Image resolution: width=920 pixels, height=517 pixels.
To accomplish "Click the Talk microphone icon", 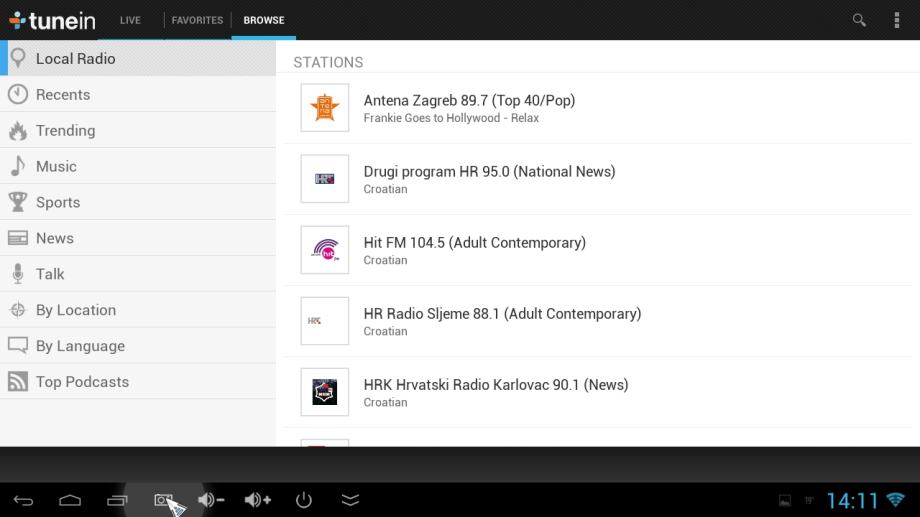I will pos(18,273).
